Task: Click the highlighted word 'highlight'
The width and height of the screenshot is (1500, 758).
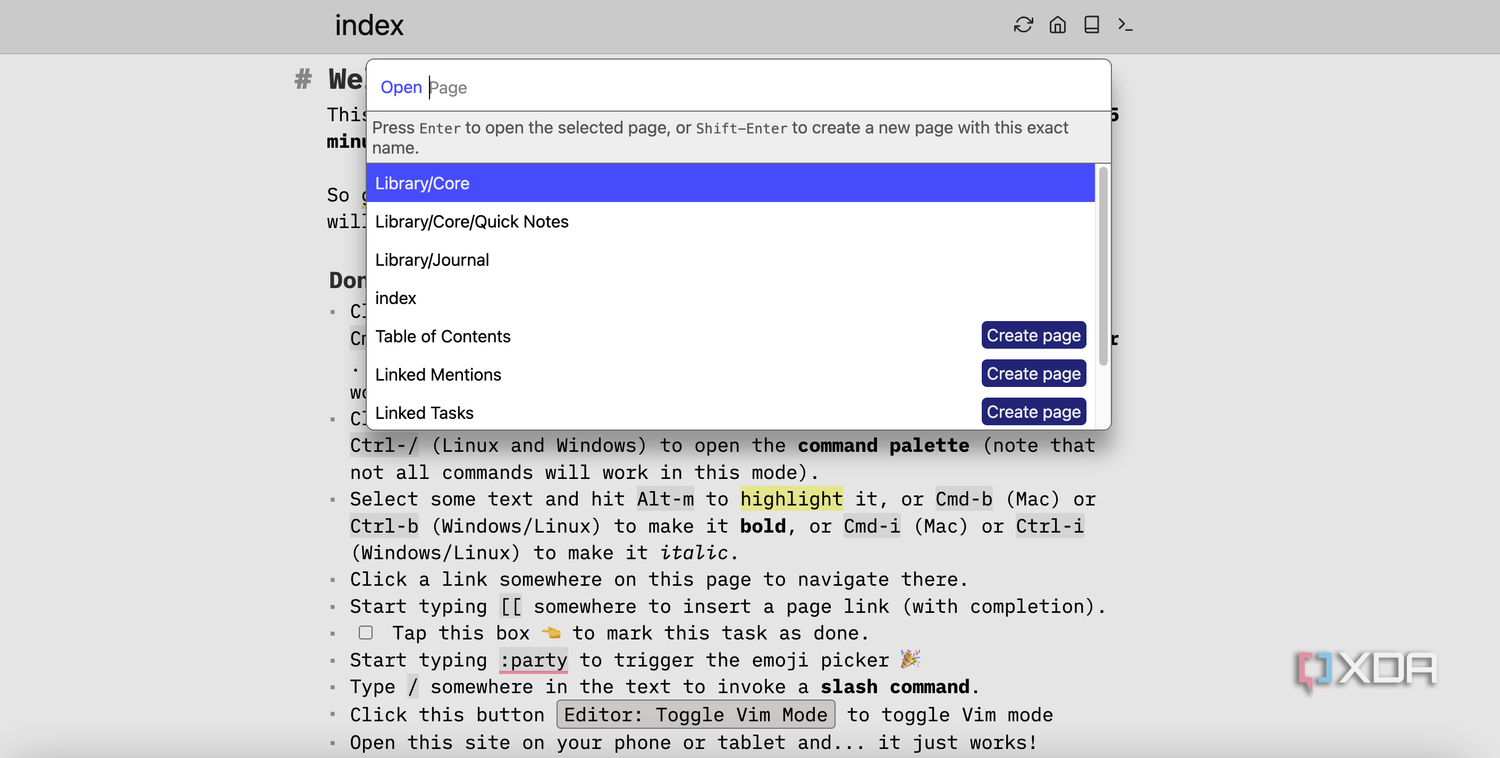Action: [791, 499]
